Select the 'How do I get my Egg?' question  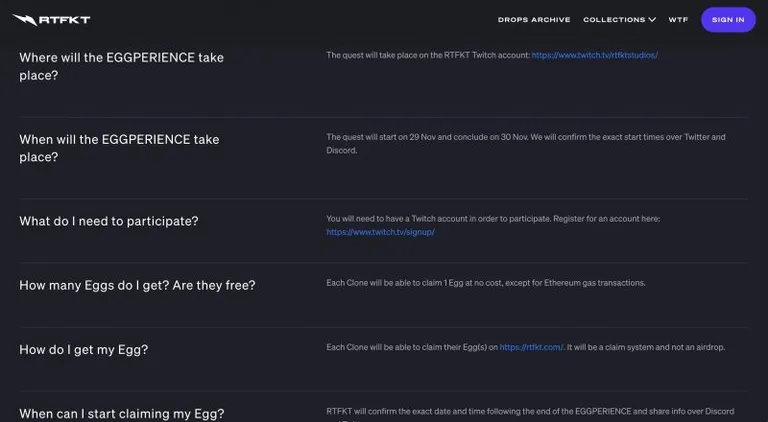(83, 350)
